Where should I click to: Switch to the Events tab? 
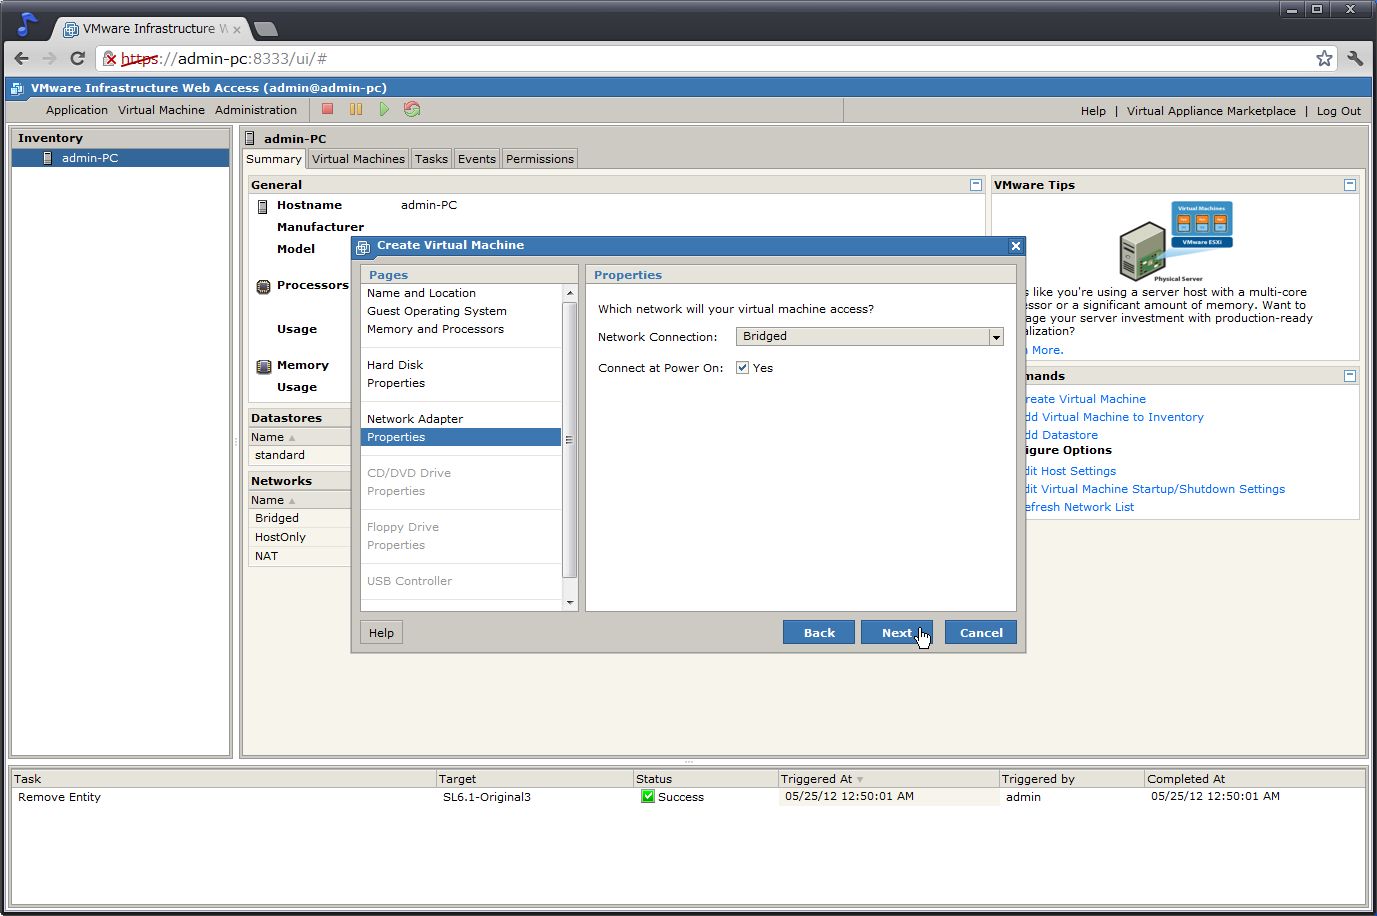477,158
